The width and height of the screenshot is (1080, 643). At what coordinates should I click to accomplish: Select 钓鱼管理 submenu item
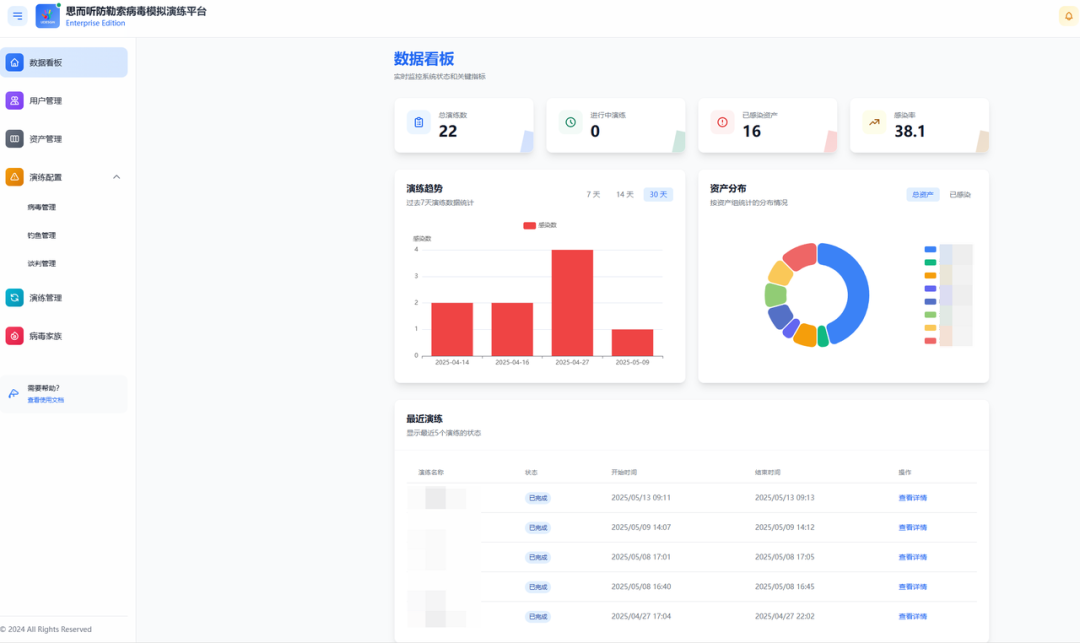click(41, 235)
